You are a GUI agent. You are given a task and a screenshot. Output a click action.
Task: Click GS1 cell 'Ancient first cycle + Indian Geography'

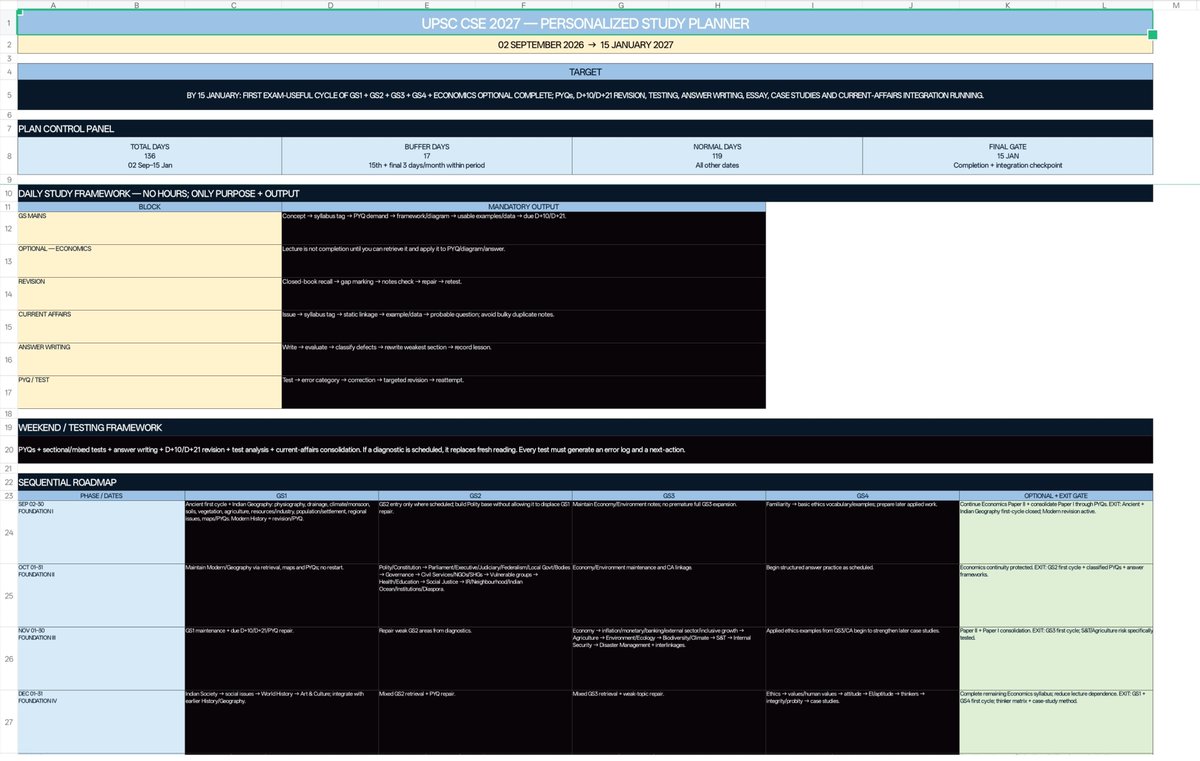point(281,532)
